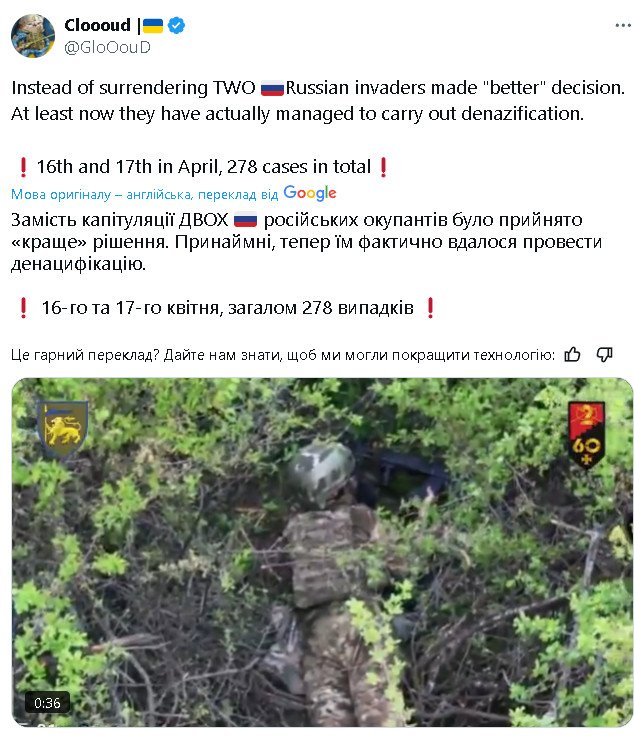The width and height of the screenshot is (634, 736).
Task: Open the @GloOouD handle link
Action: click(x=107, y=47)
